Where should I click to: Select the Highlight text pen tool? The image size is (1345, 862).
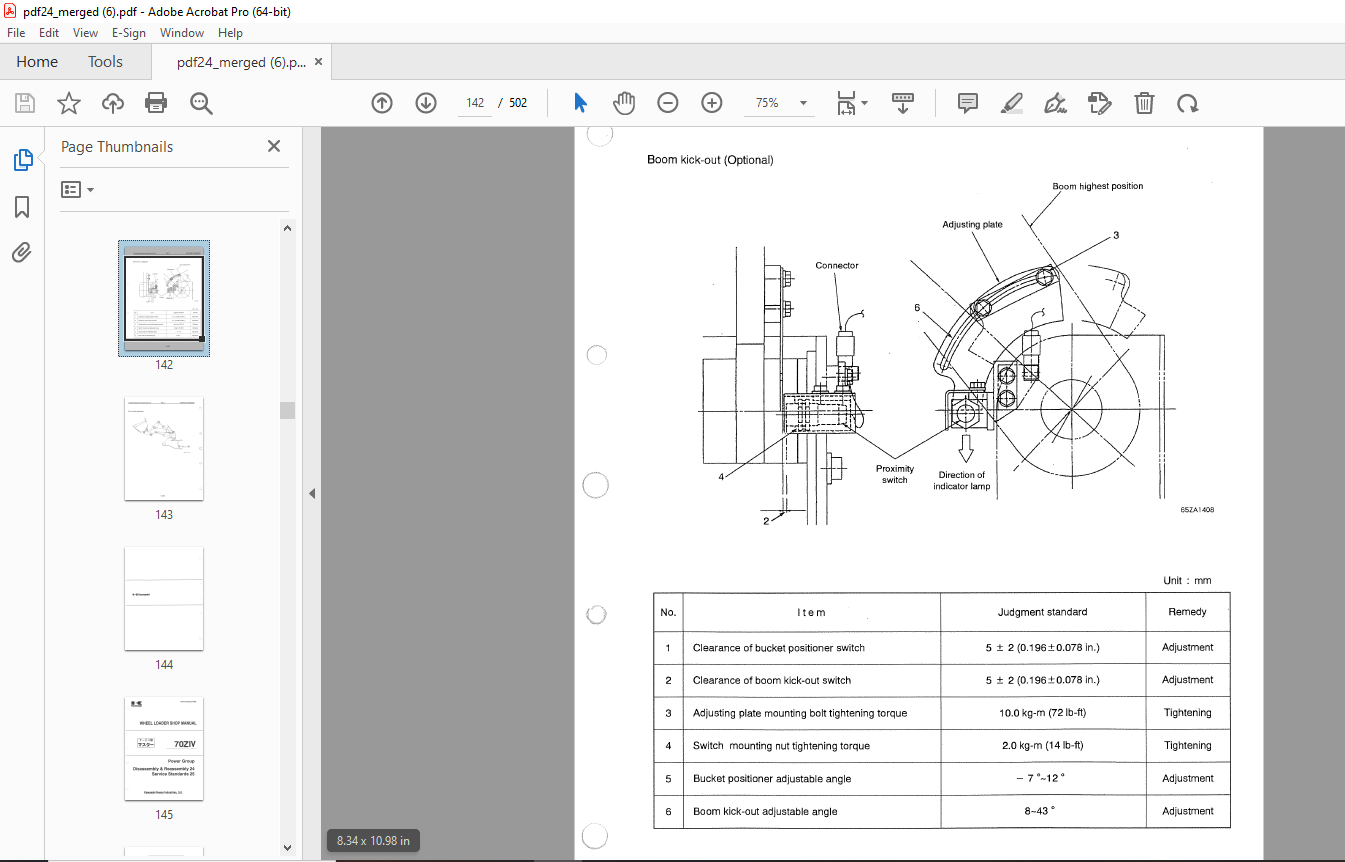click(1012, 103)
